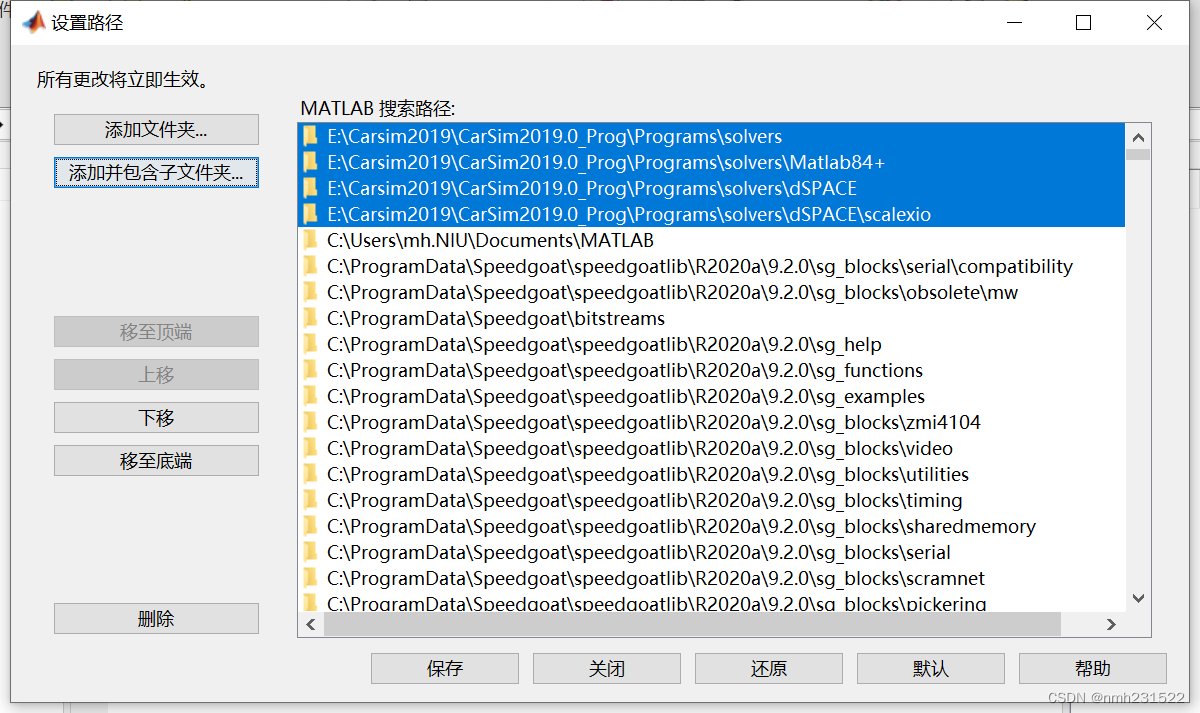
Task: Click folder icon beside sg_blocks\utilities path
Action: pos(311,474)
